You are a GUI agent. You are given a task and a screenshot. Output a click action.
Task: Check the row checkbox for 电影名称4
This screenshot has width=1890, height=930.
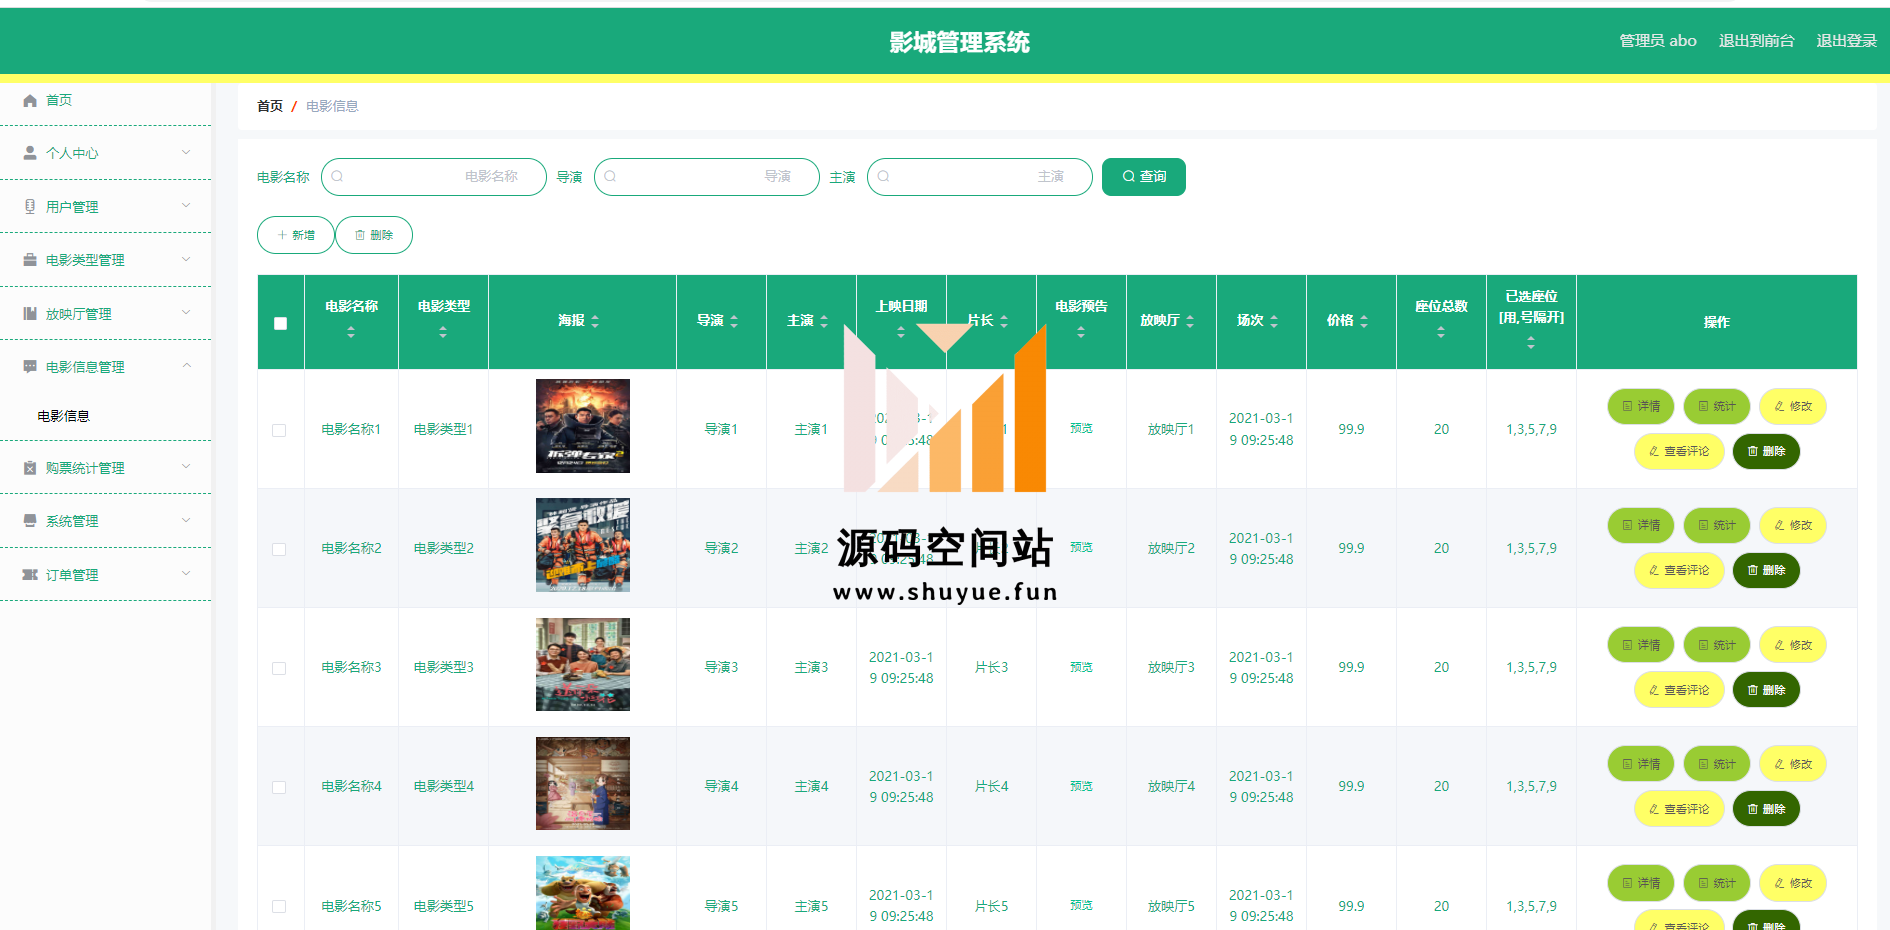coord(279,787)
